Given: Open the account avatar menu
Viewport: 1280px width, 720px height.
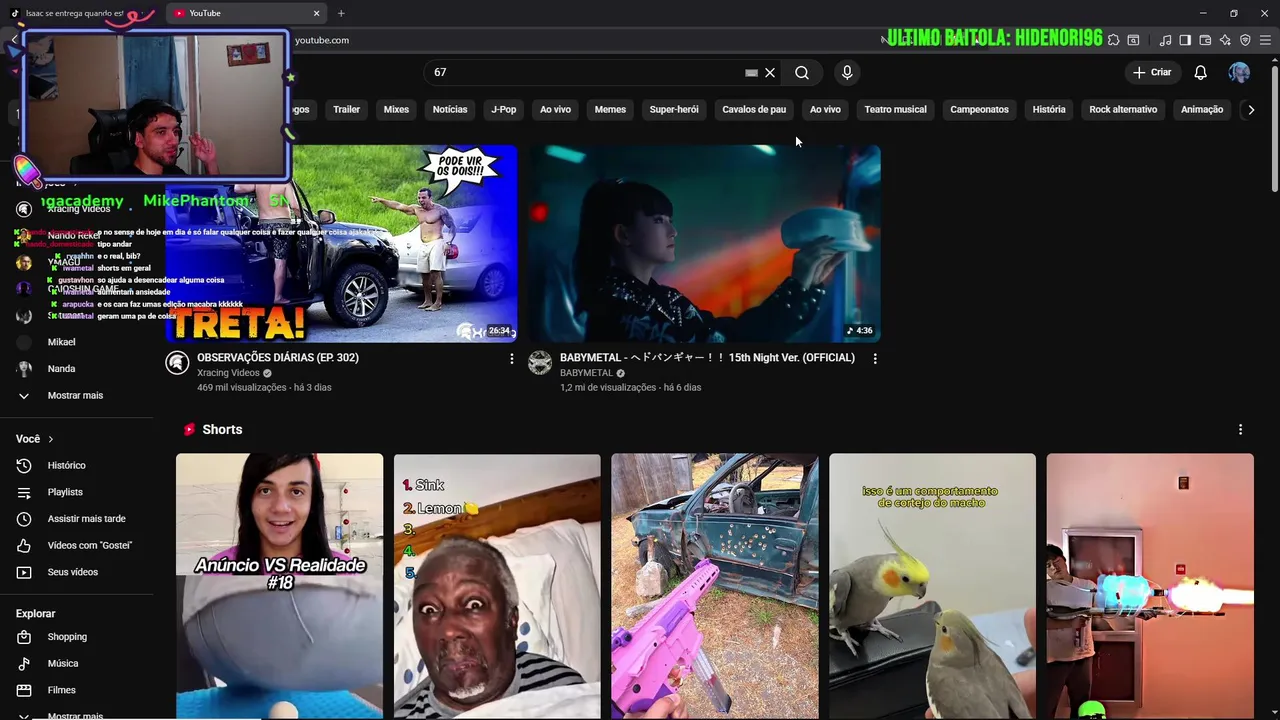Looking at the screenshot, I should click(x=1239, y=72).
